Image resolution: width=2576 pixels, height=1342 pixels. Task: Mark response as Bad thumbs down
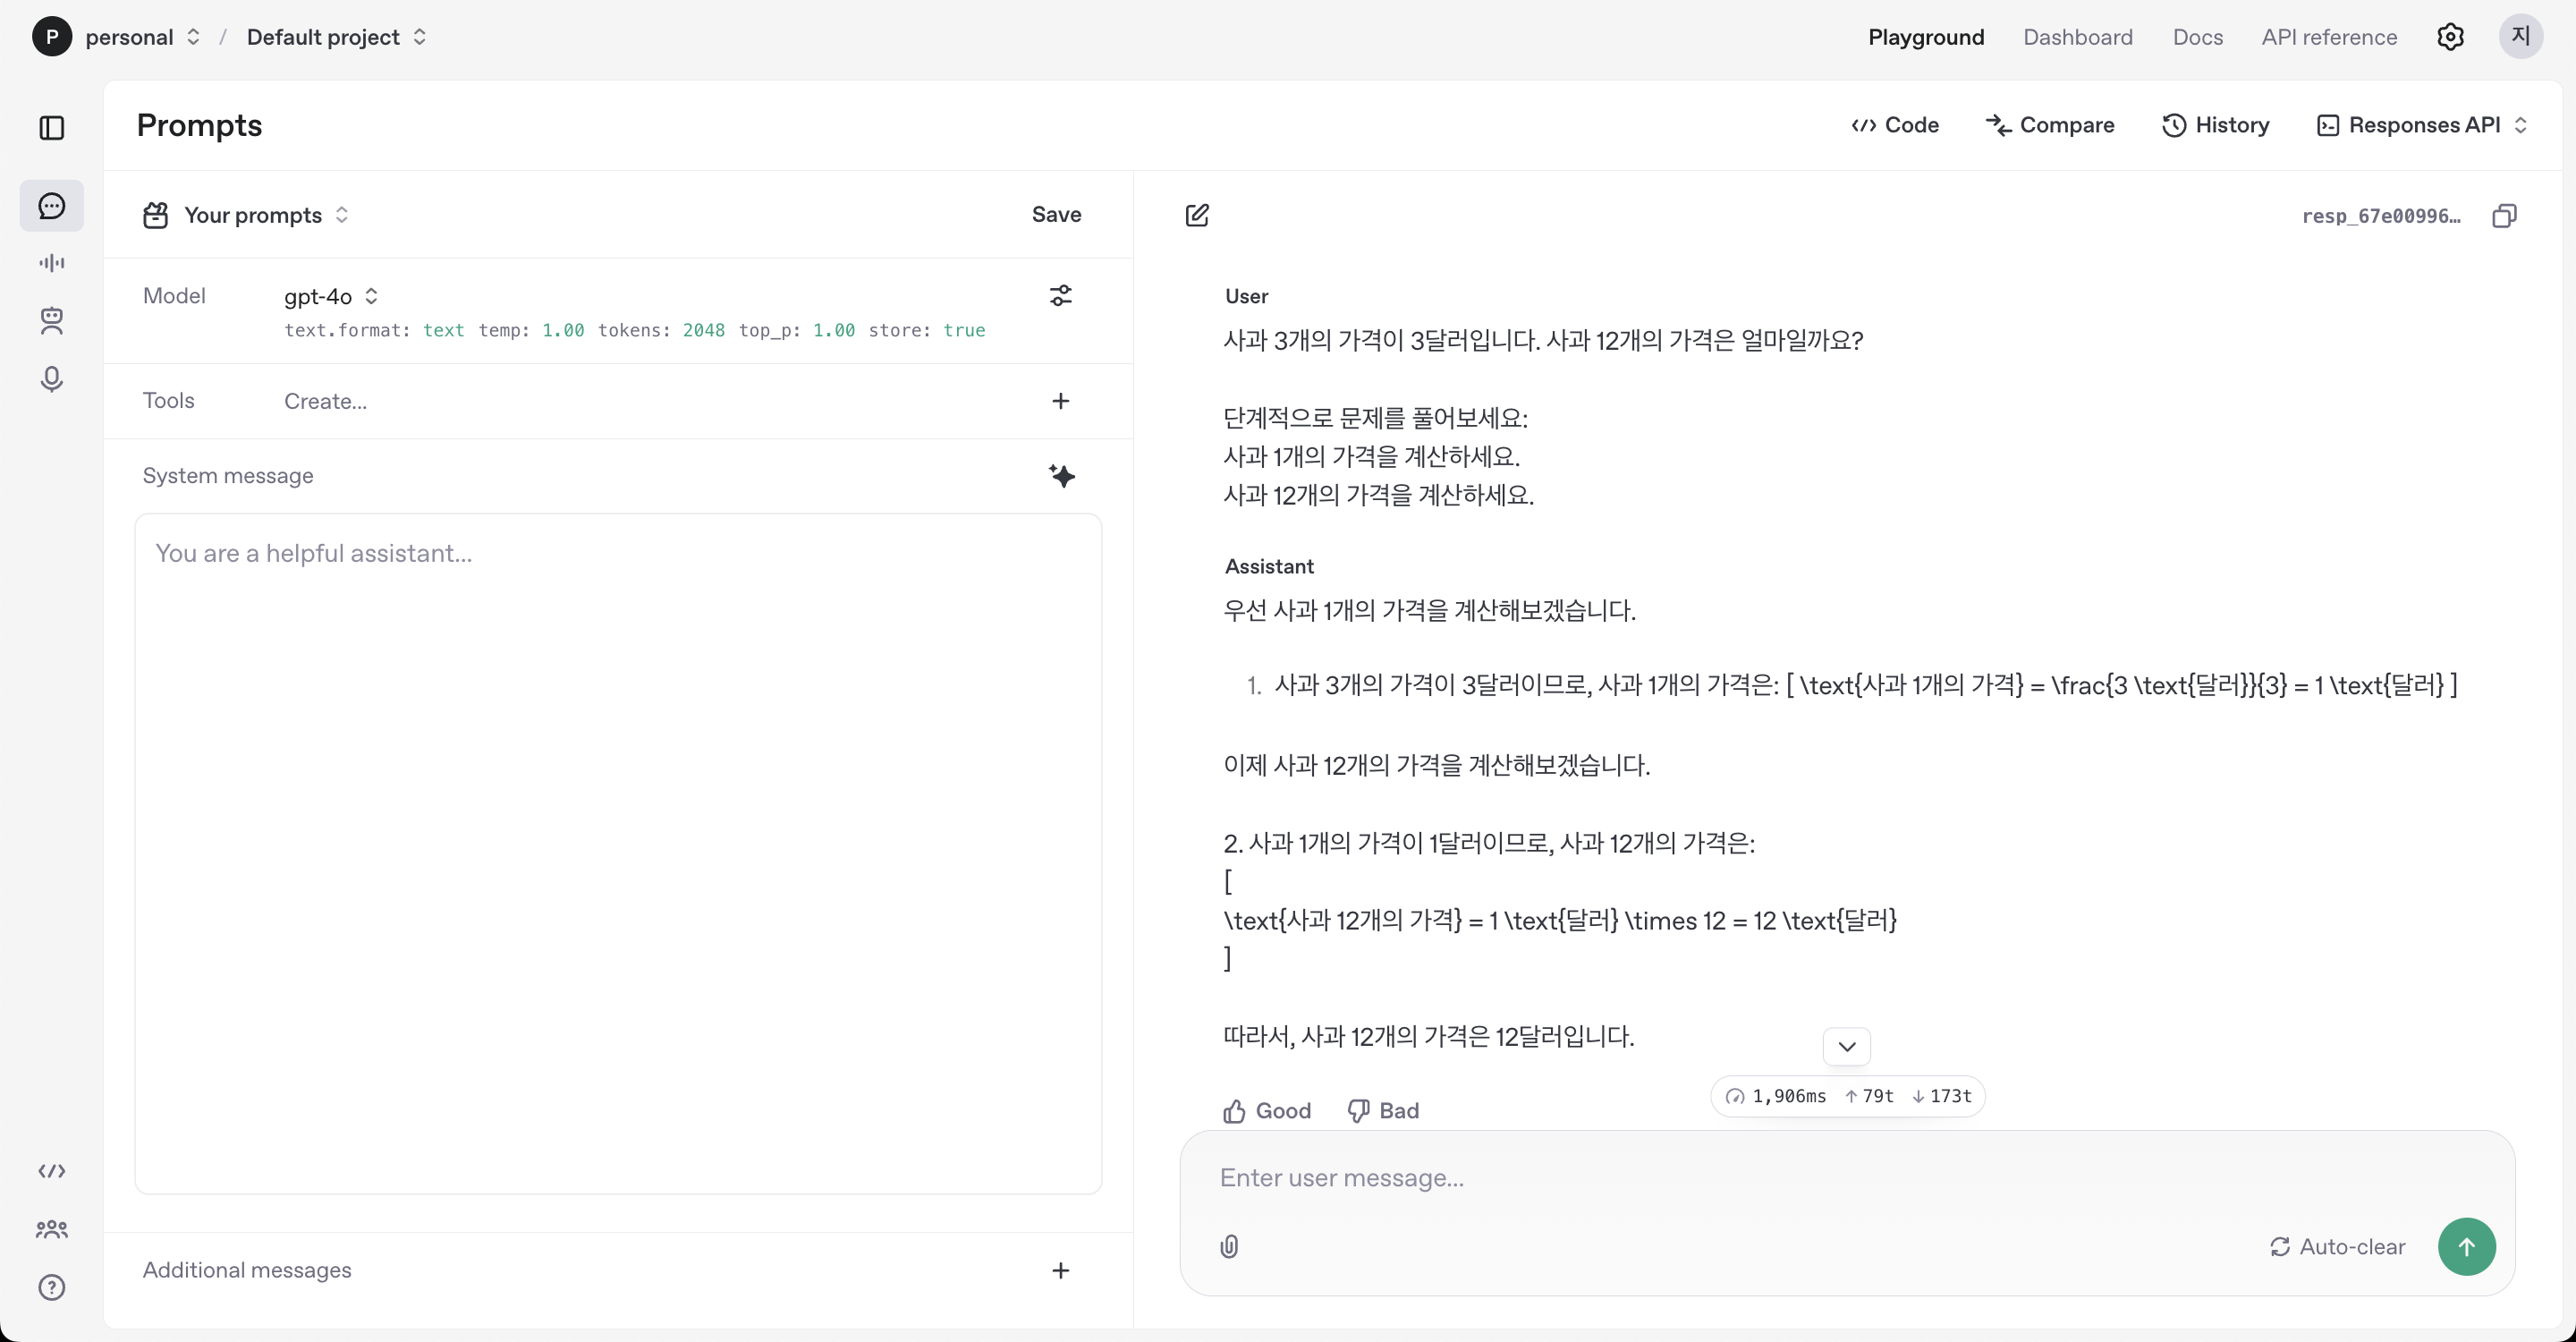pyautogui.click(x=1383, y=1111)
